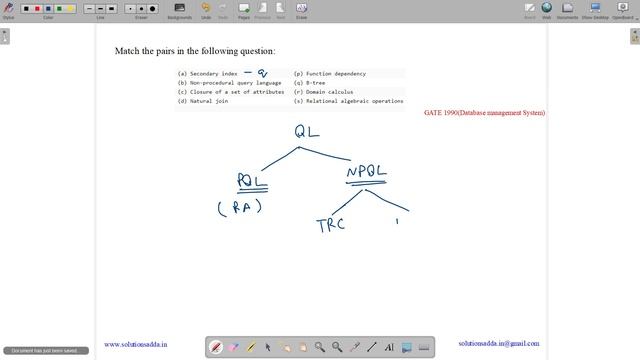Image resolution: width=640 pixels, height=360 pixels.
Task: Select the large eraser size
Action: pos(152,9)
